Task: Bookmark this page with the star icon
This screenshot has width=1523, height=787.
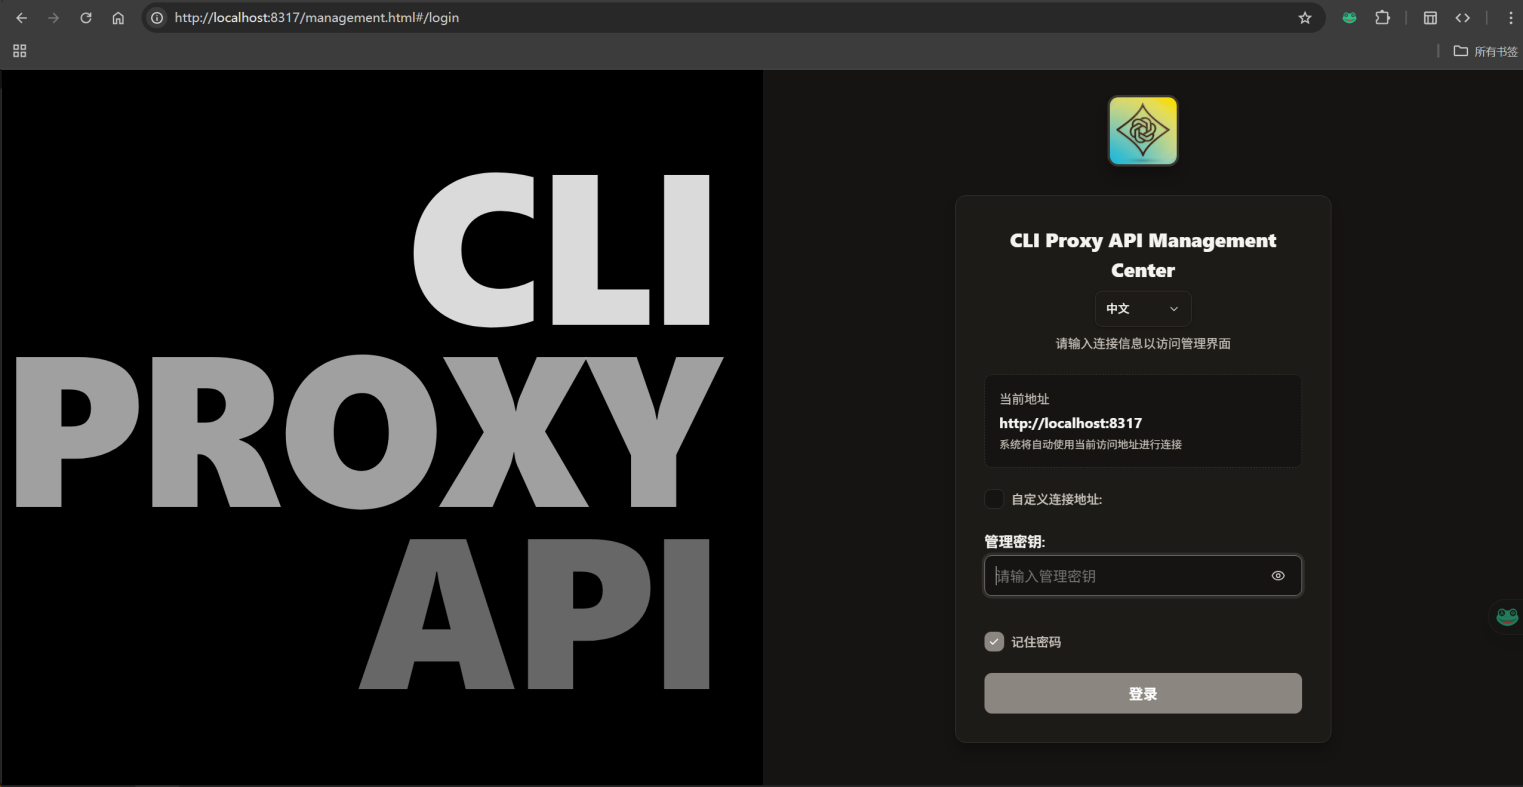Action: click(x=1305, y=18)
